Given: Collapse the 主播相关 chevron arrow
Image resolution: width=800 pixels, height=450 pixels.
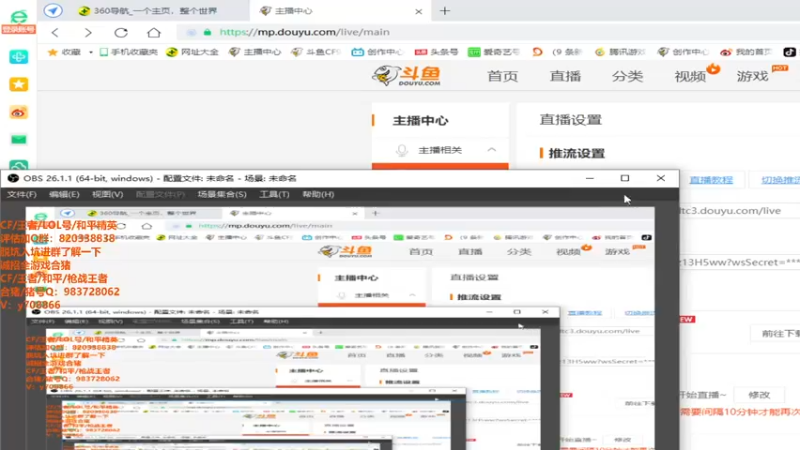Looking at the screenshot, I should click(x=491, y=150).
